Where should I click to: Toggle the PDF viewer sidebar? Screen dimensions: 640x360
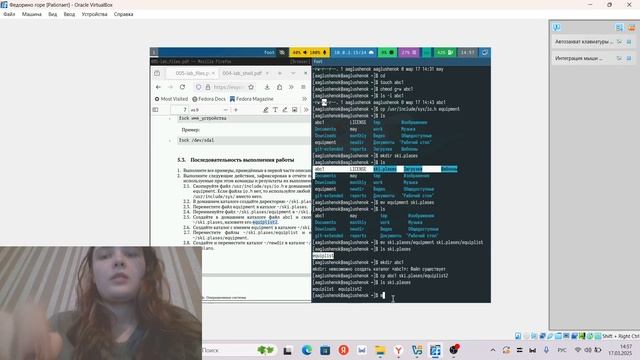click(x=156, y=110)
